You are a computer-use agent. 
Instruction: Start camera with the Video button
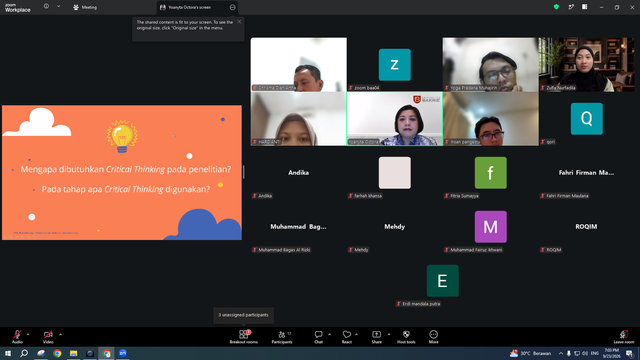[x=48, y=337]
